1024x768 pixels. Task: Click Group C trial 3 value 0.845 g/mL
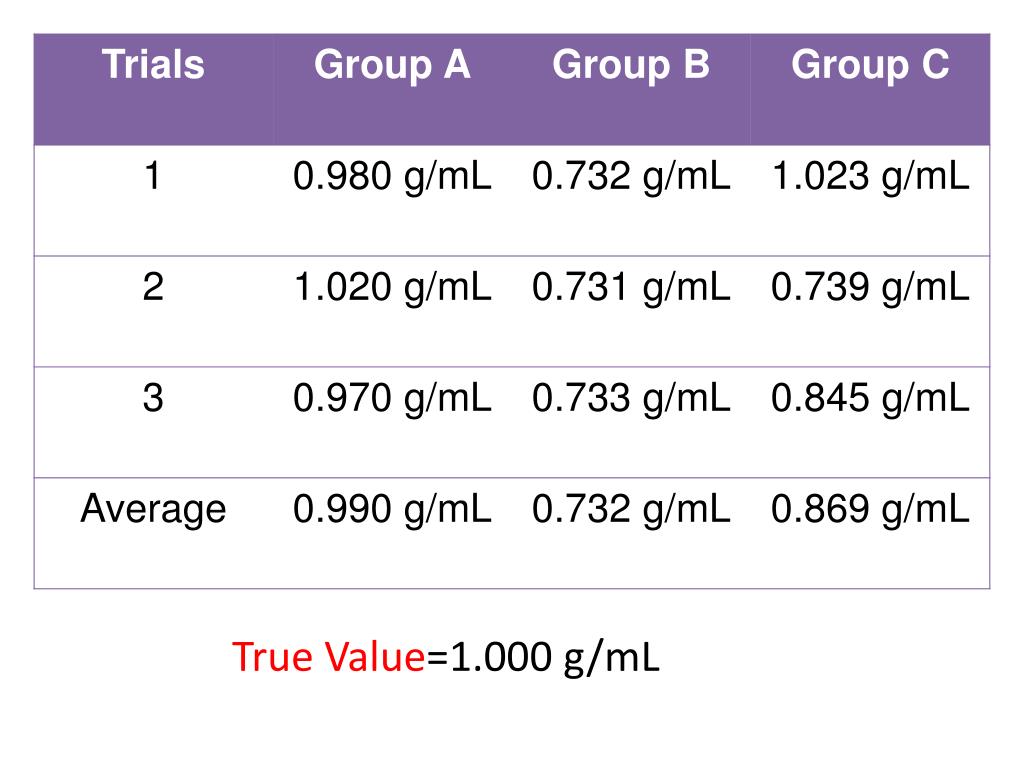click(x=870, y=399)
